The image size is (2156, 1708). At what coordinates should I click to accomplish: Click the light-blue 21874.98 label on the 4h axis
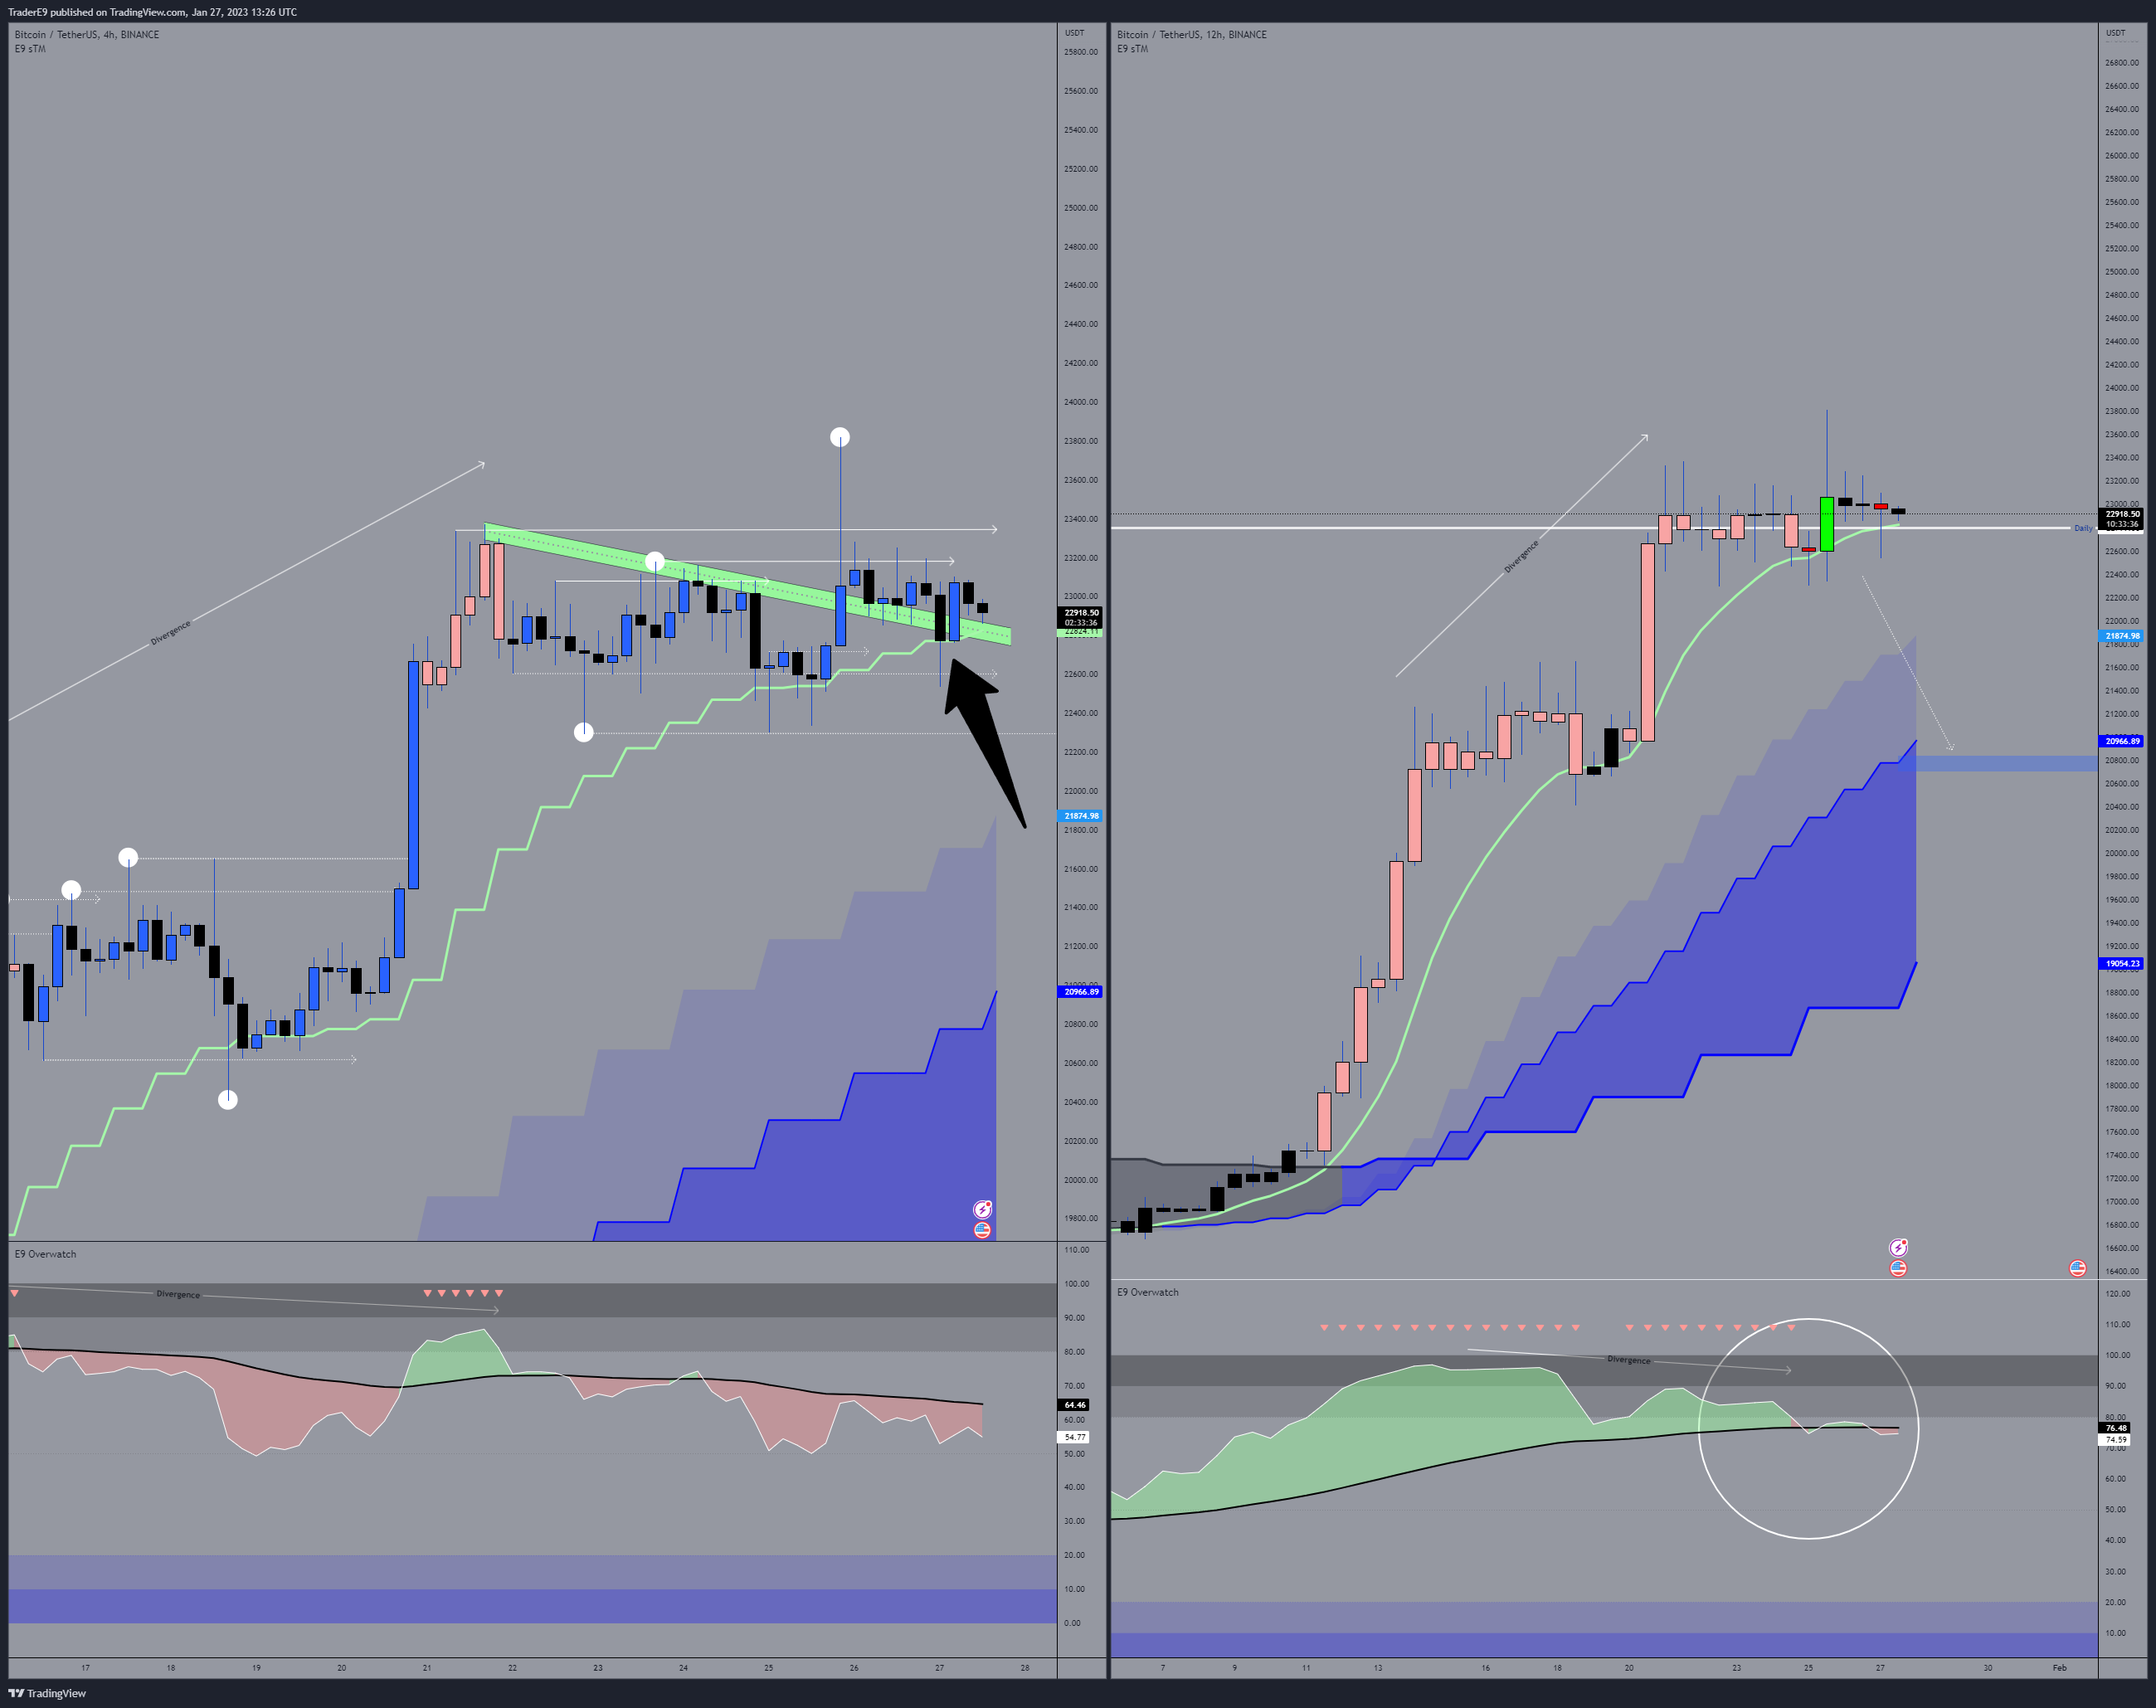tap(1081, 816)
